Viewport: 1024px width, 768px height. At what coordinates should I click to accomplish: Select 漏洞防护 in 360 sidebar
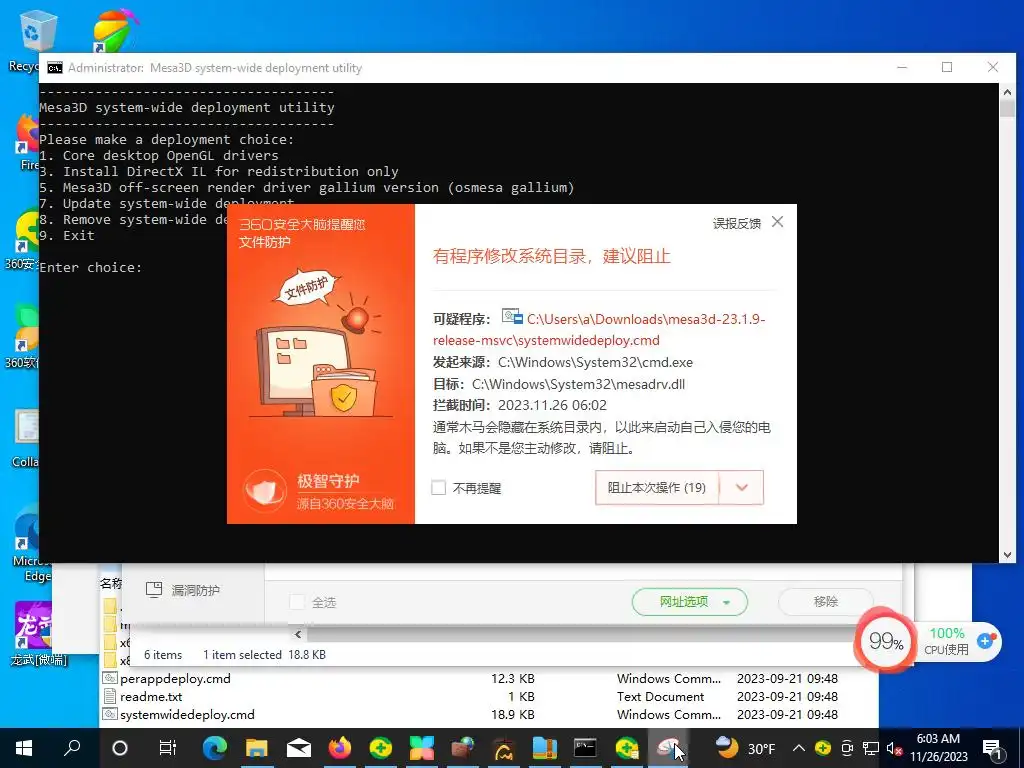pyautogui.click(x=183, y=590)
